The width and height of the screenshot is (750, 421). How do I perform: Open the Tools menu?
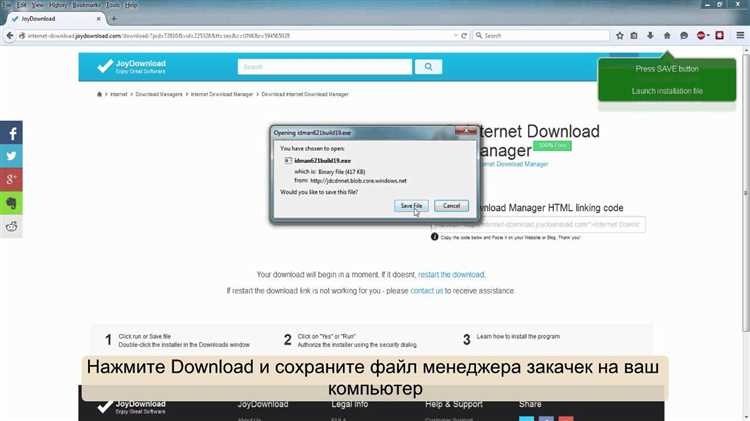point(113,5)
